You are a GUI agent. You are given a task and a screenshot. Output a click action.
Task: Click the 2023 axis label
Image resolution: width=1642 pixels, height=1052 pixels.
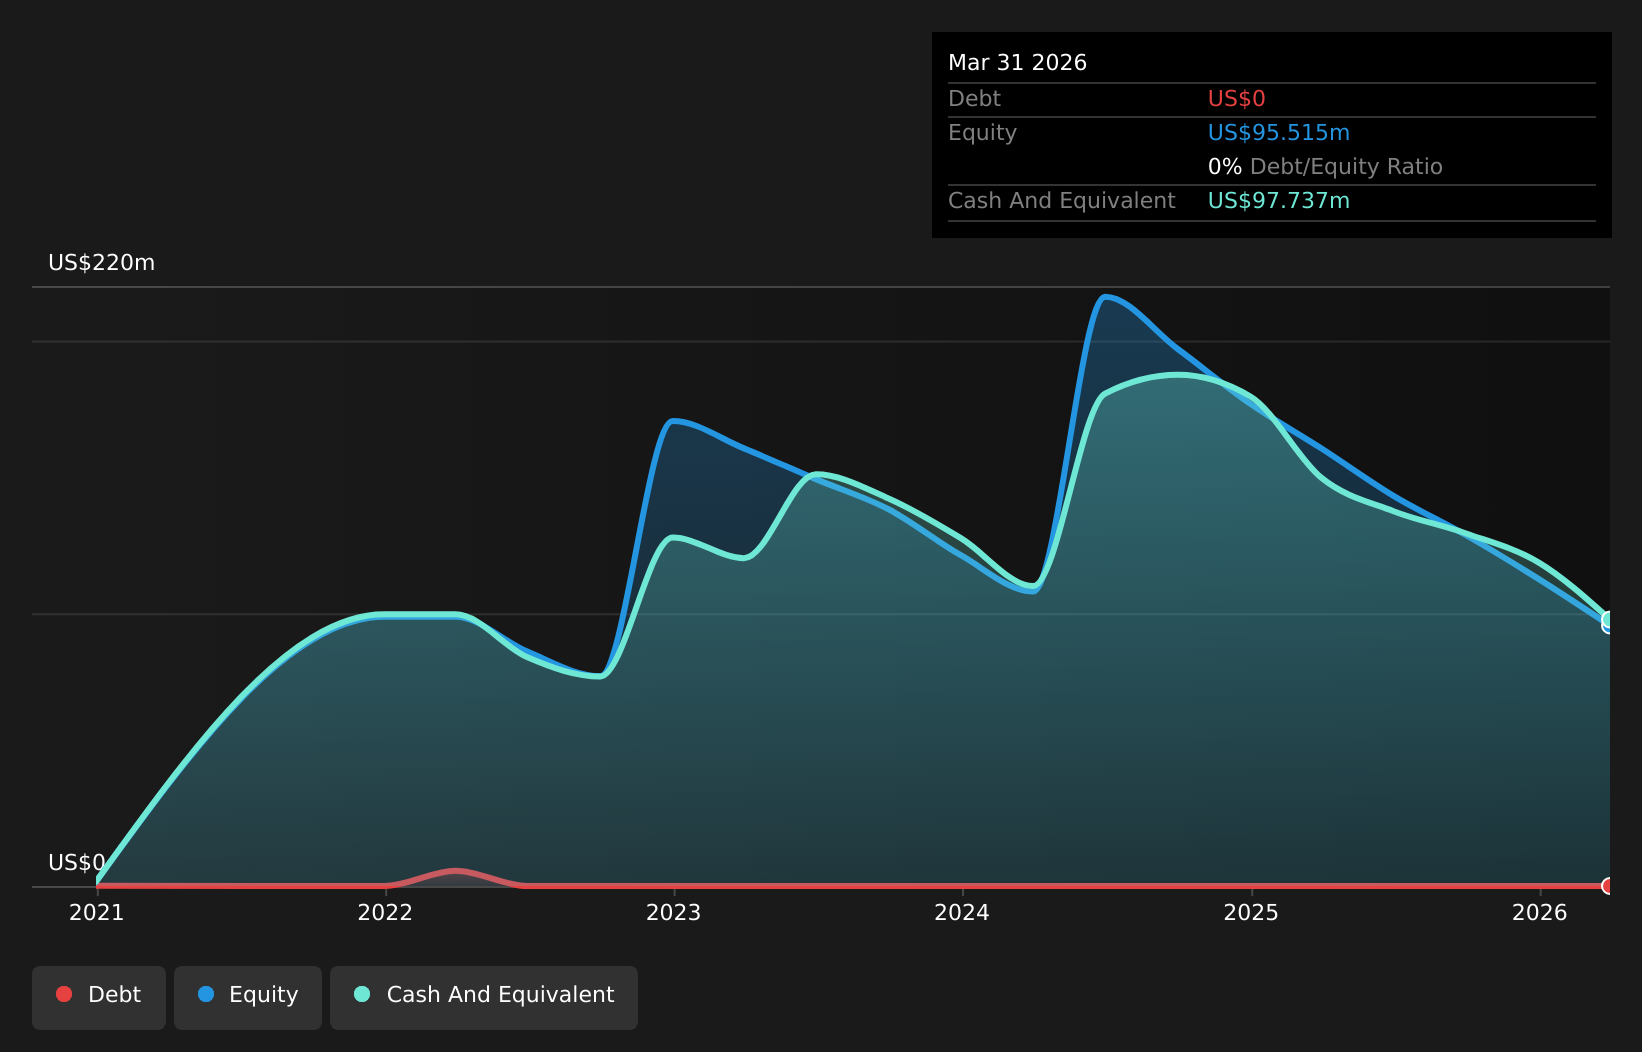click(673, 912)
